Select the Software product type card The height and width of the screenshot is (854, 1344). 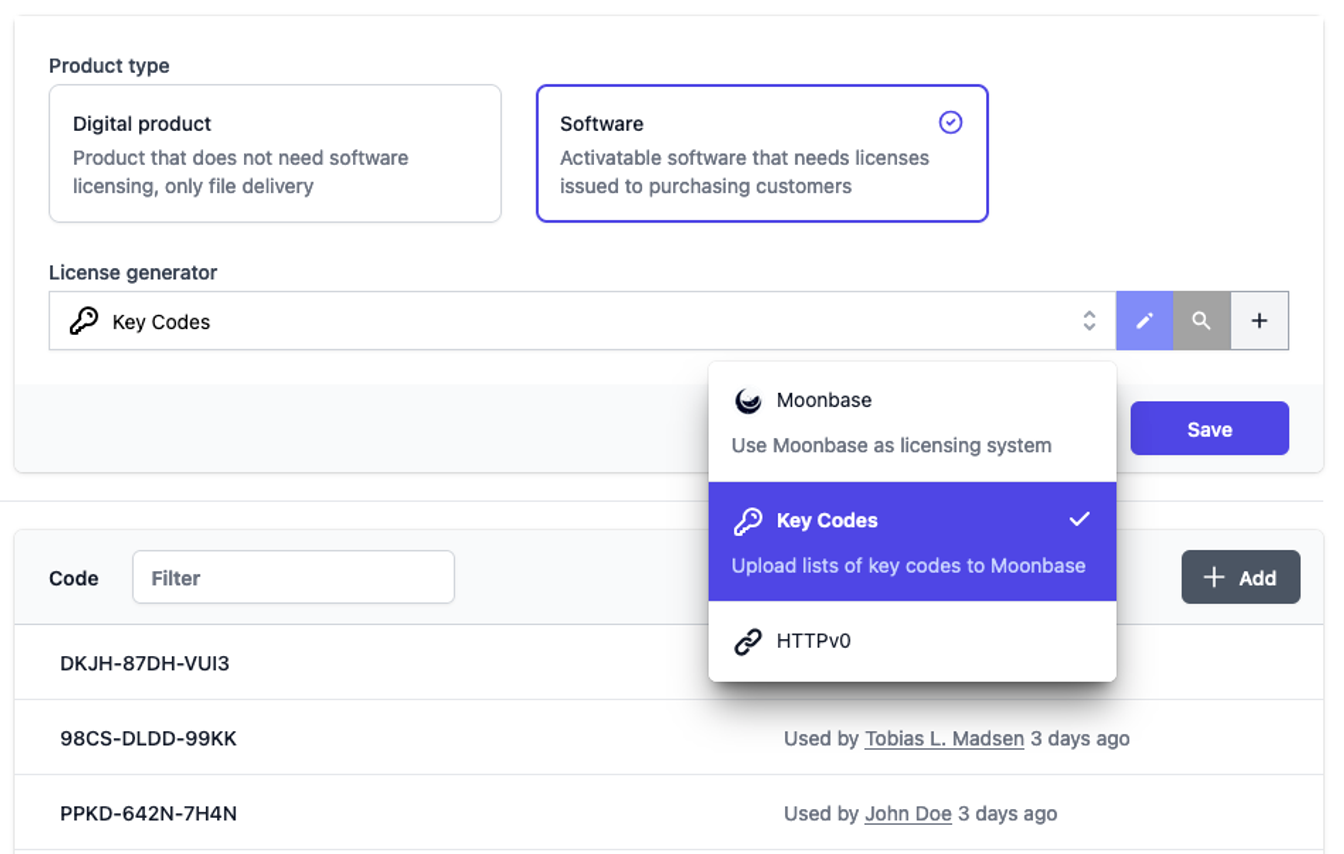[762, 153]
